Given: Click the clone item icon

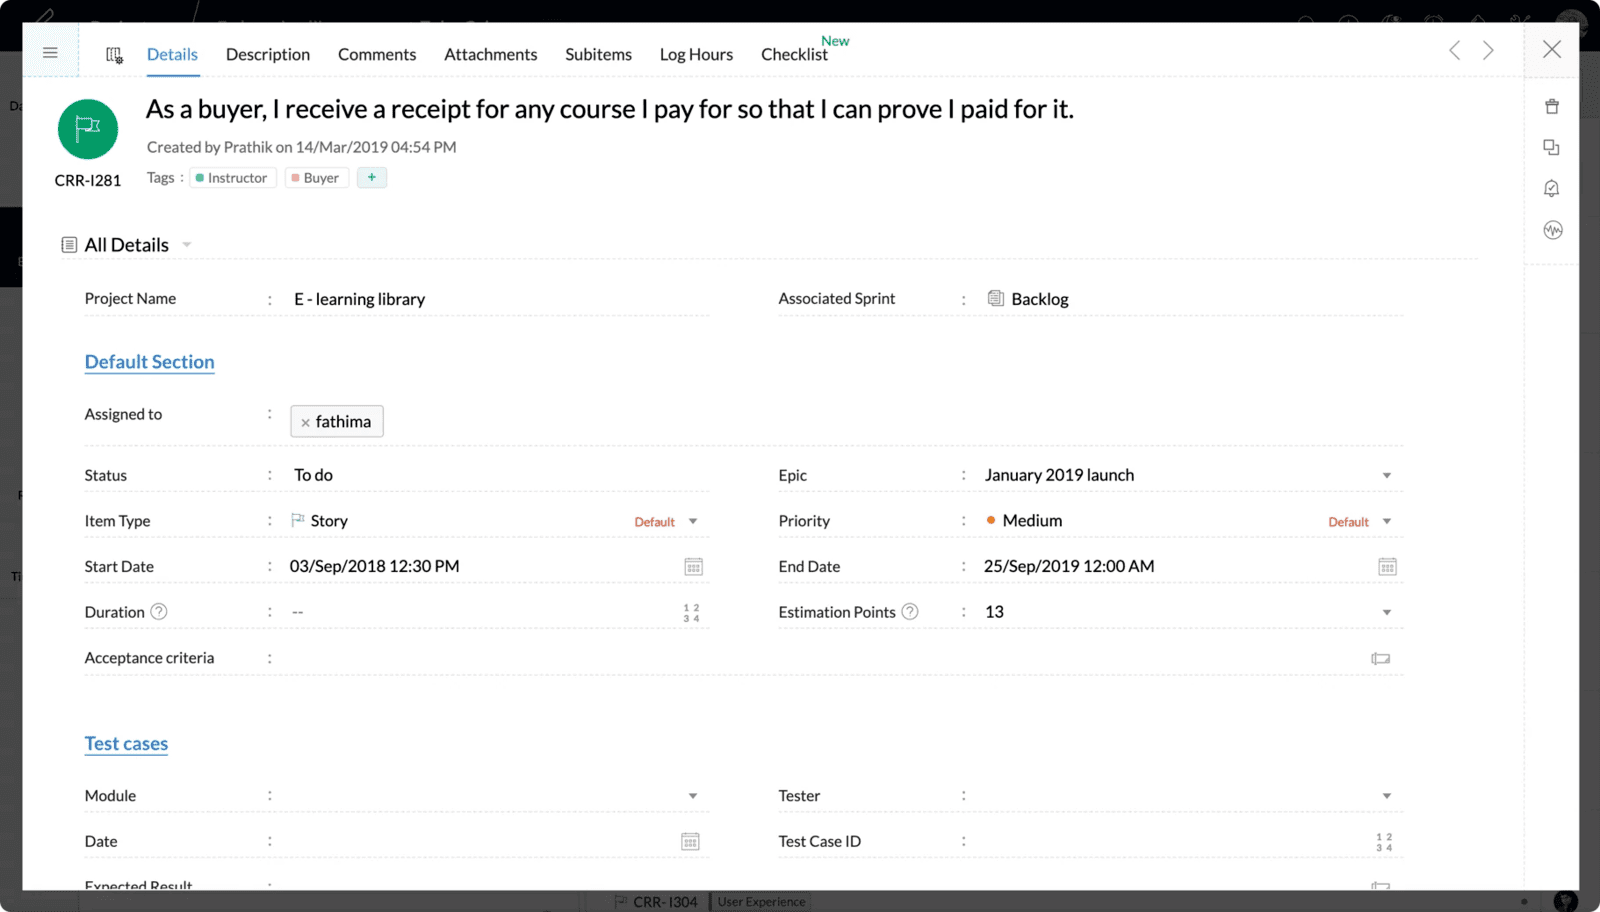Looking at the screenshot, I should tap(1551, 148).
